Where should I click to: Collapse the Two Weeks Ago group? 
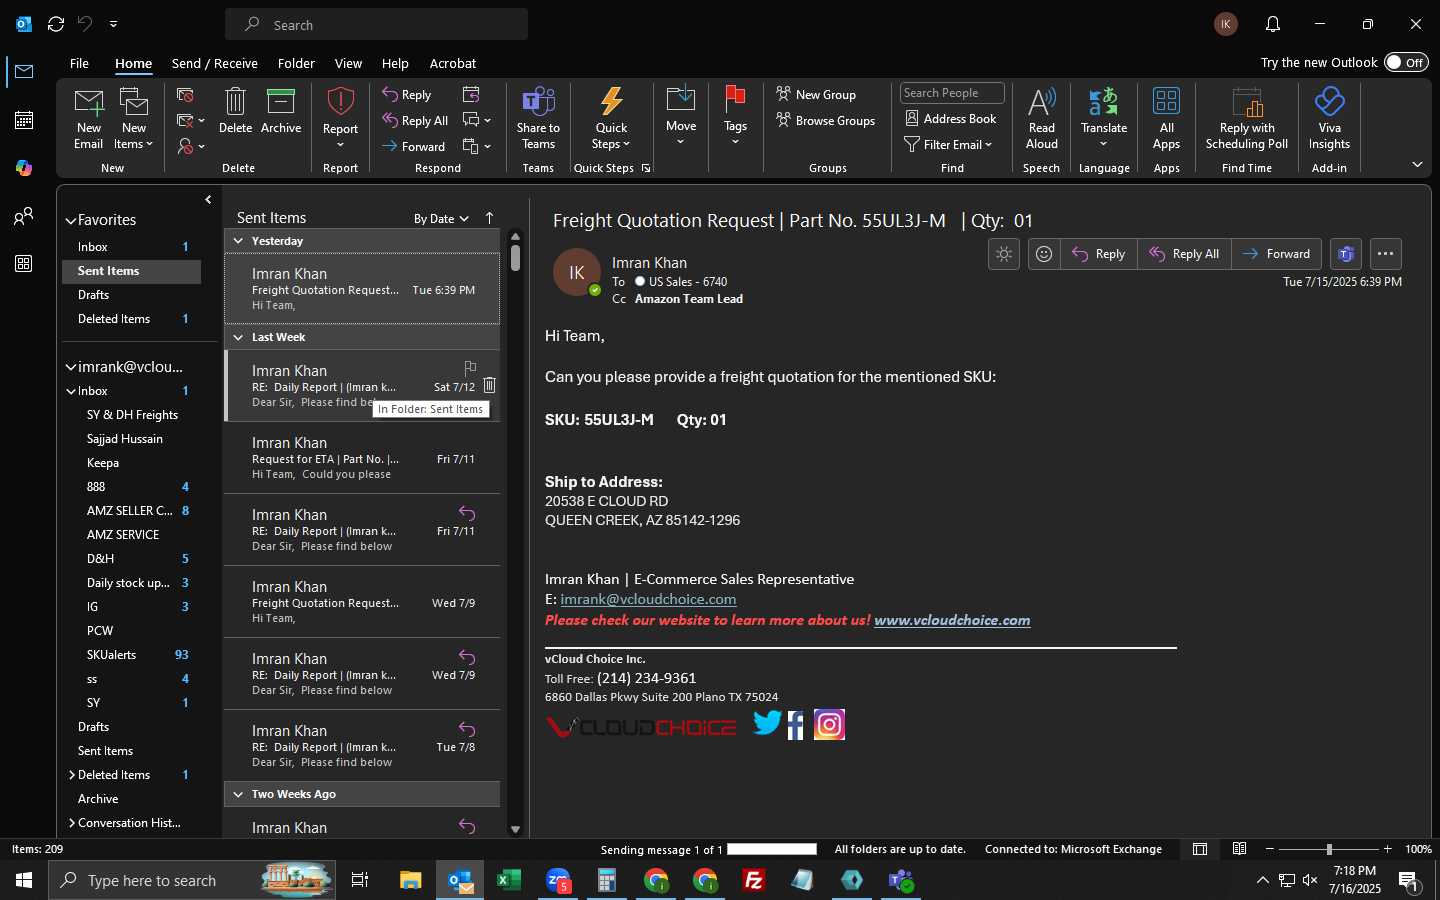click(238, 794)
